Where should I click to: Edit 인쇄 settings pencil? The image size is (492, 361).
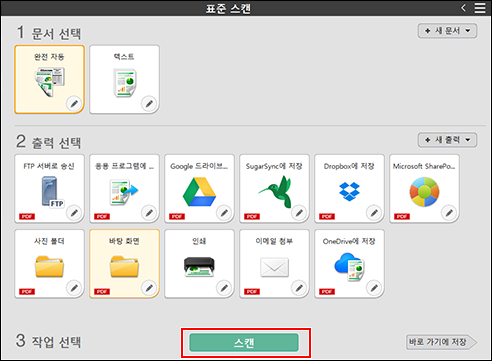224,288
